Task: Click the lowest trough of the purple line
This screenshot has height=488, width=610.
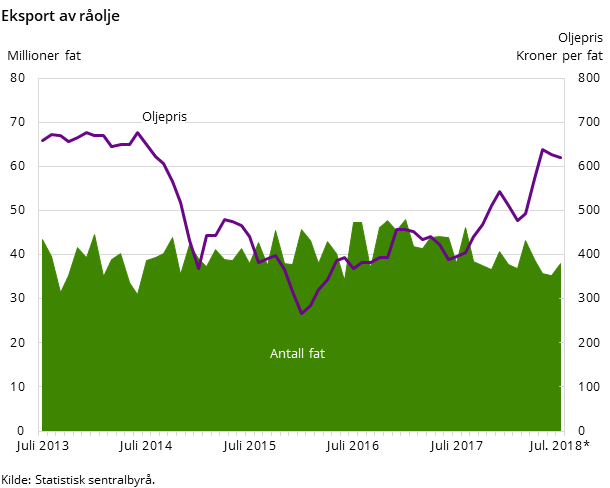Action: coord(301,314)
